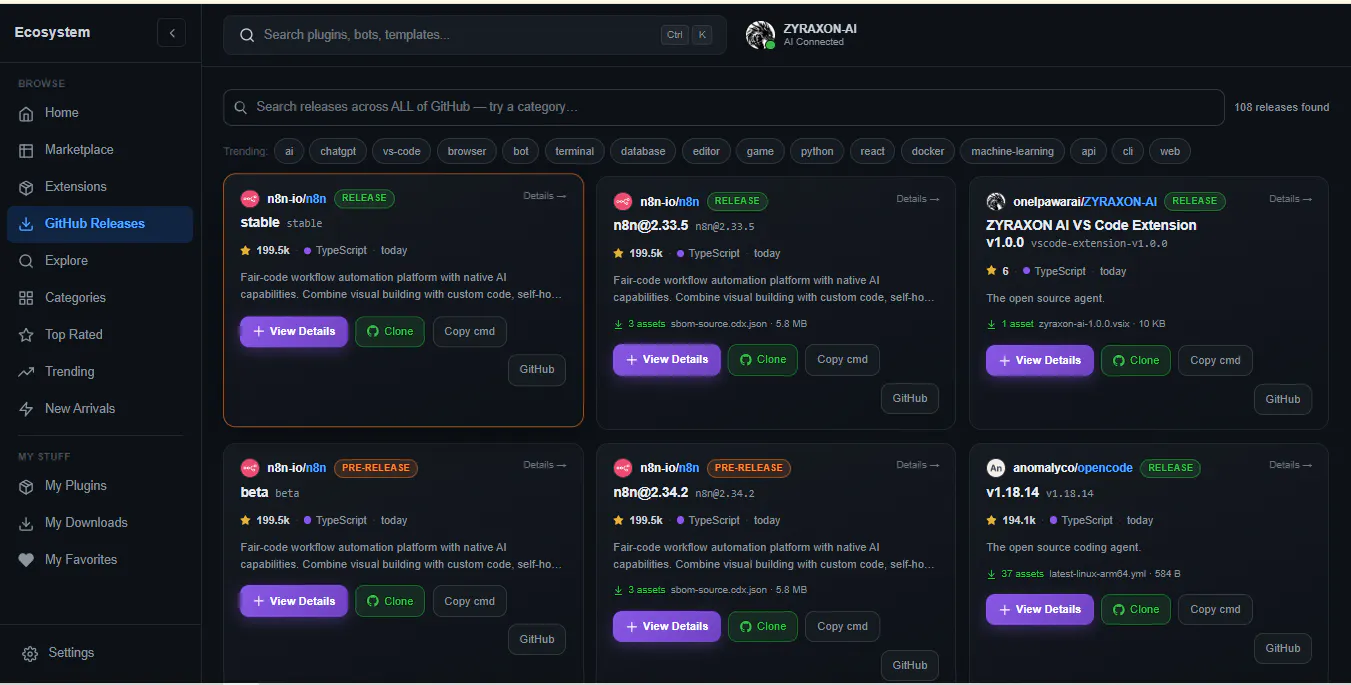Select the 'terminal' trending tag
Image resolution: width=1351 pixels, height=685 pixels.
point(575,151)
